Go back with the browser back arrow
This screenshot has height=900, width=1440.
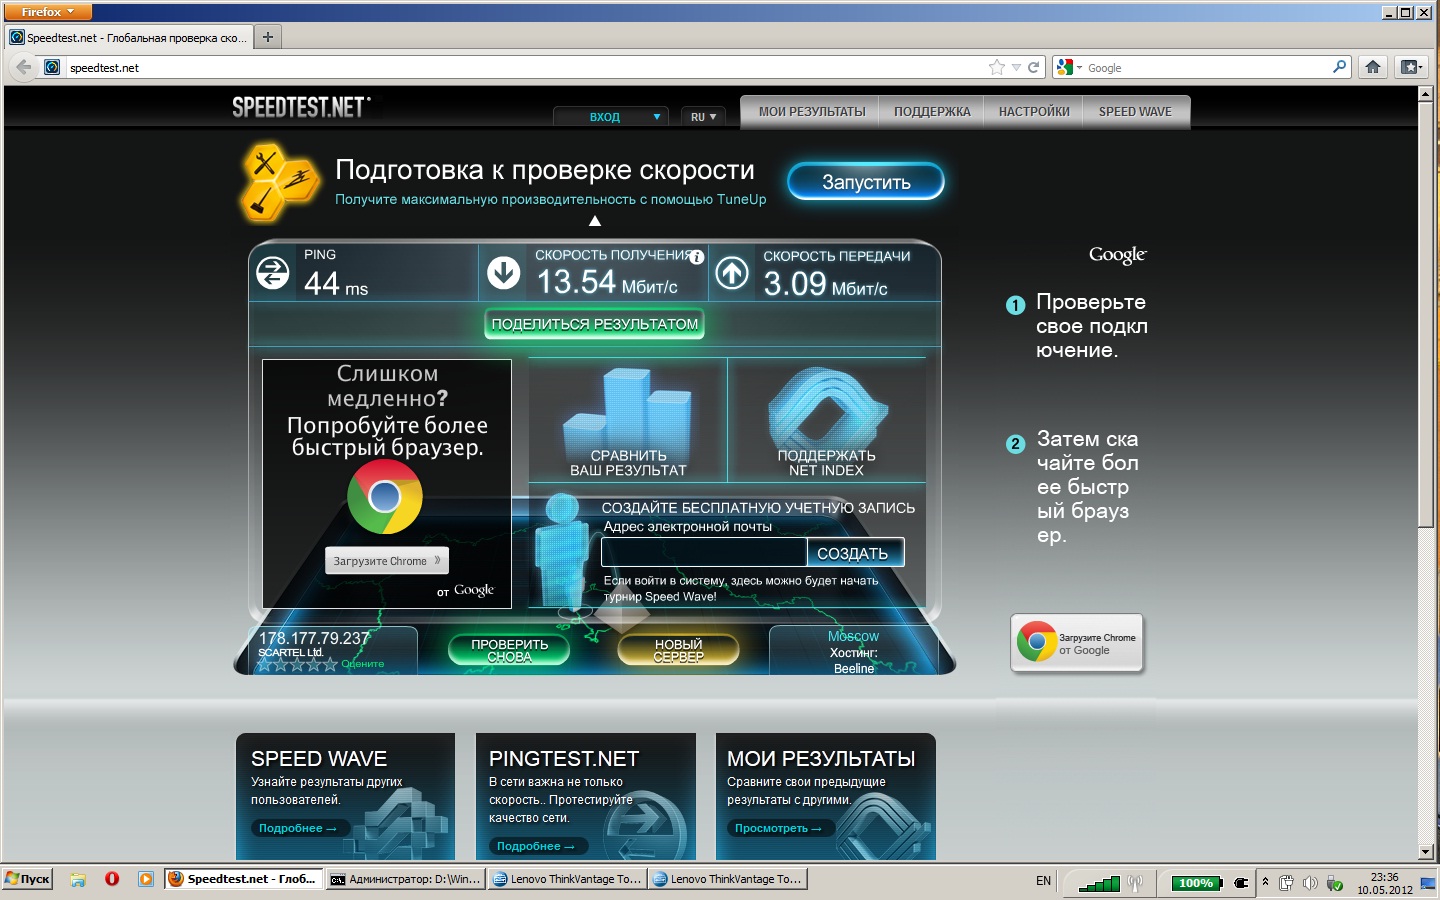tap(23, 67)
